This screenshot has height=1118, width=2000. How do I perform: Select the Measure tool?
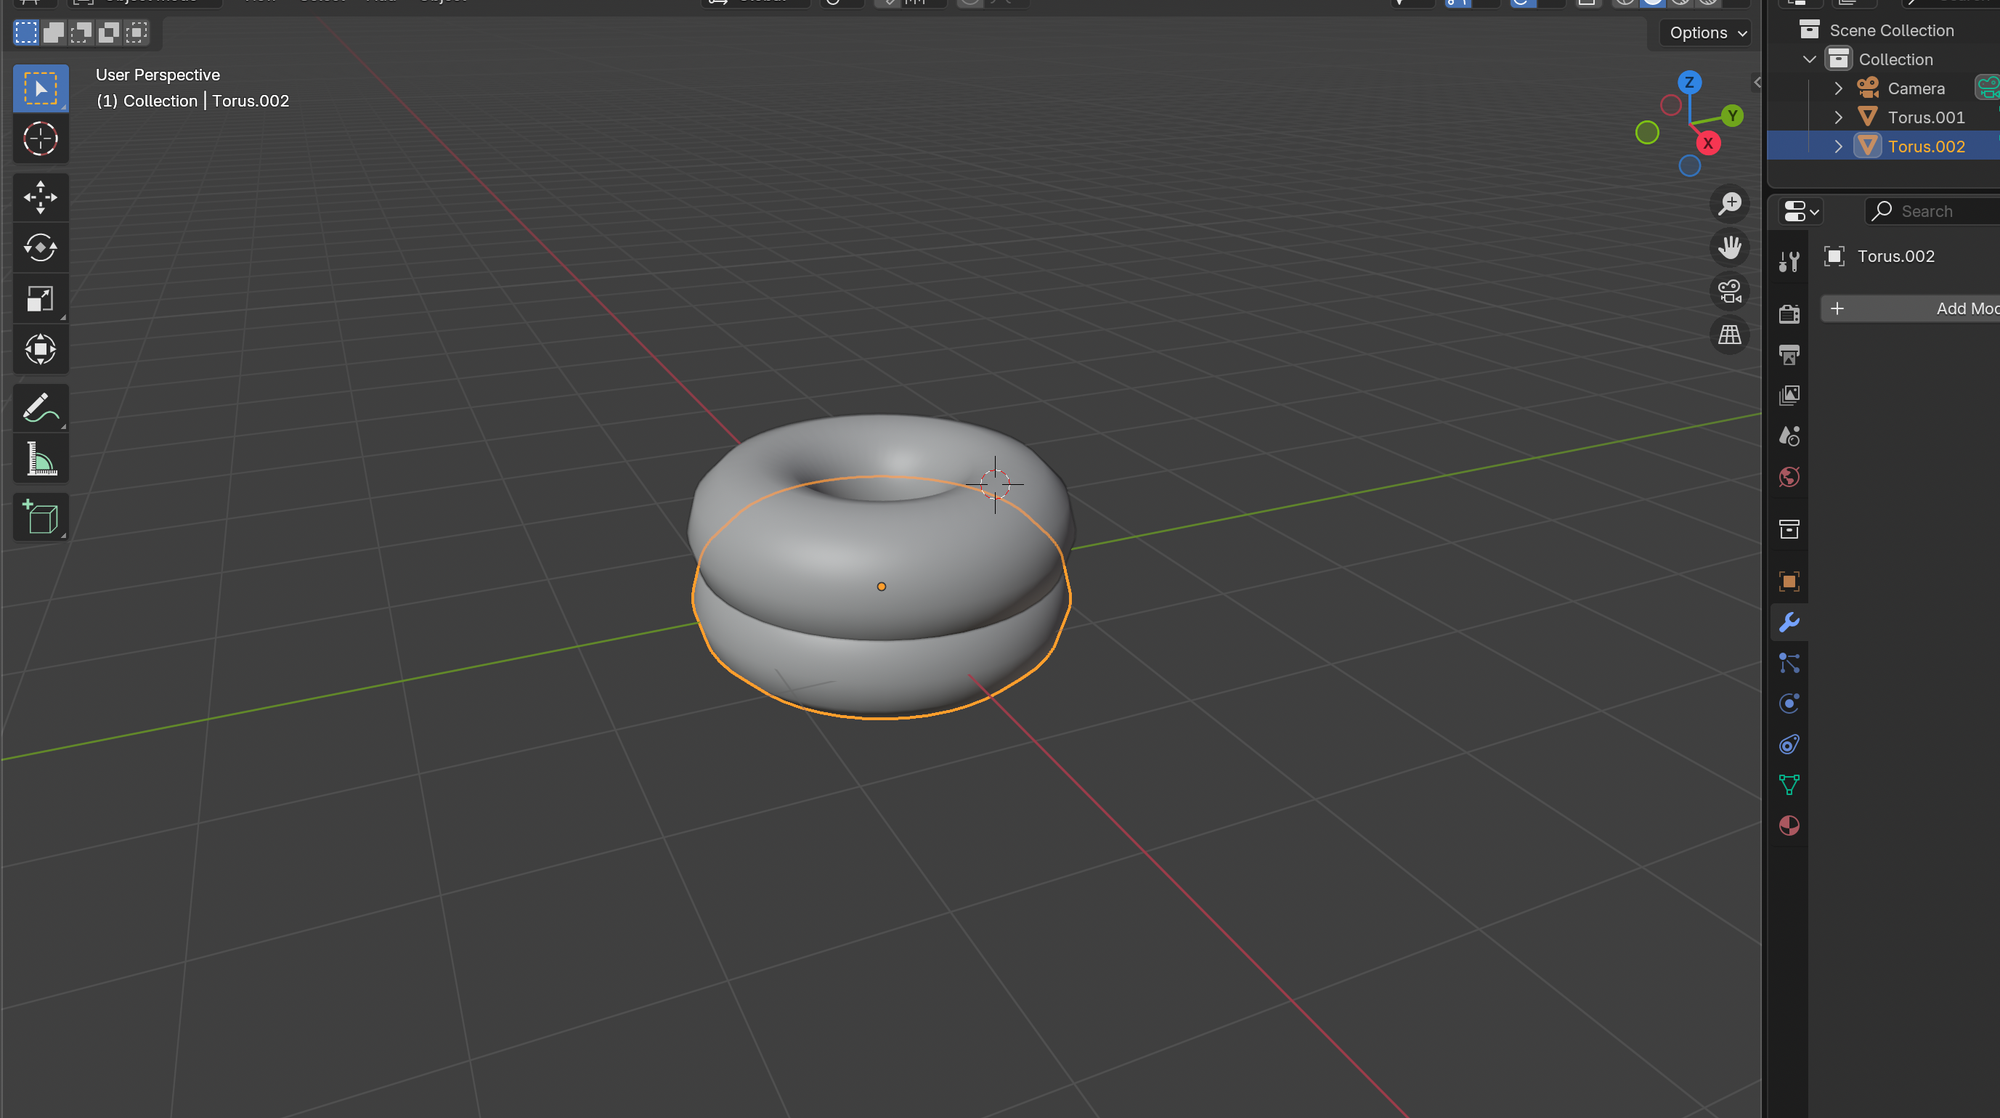pyautogui.click(x=41, y=459)
